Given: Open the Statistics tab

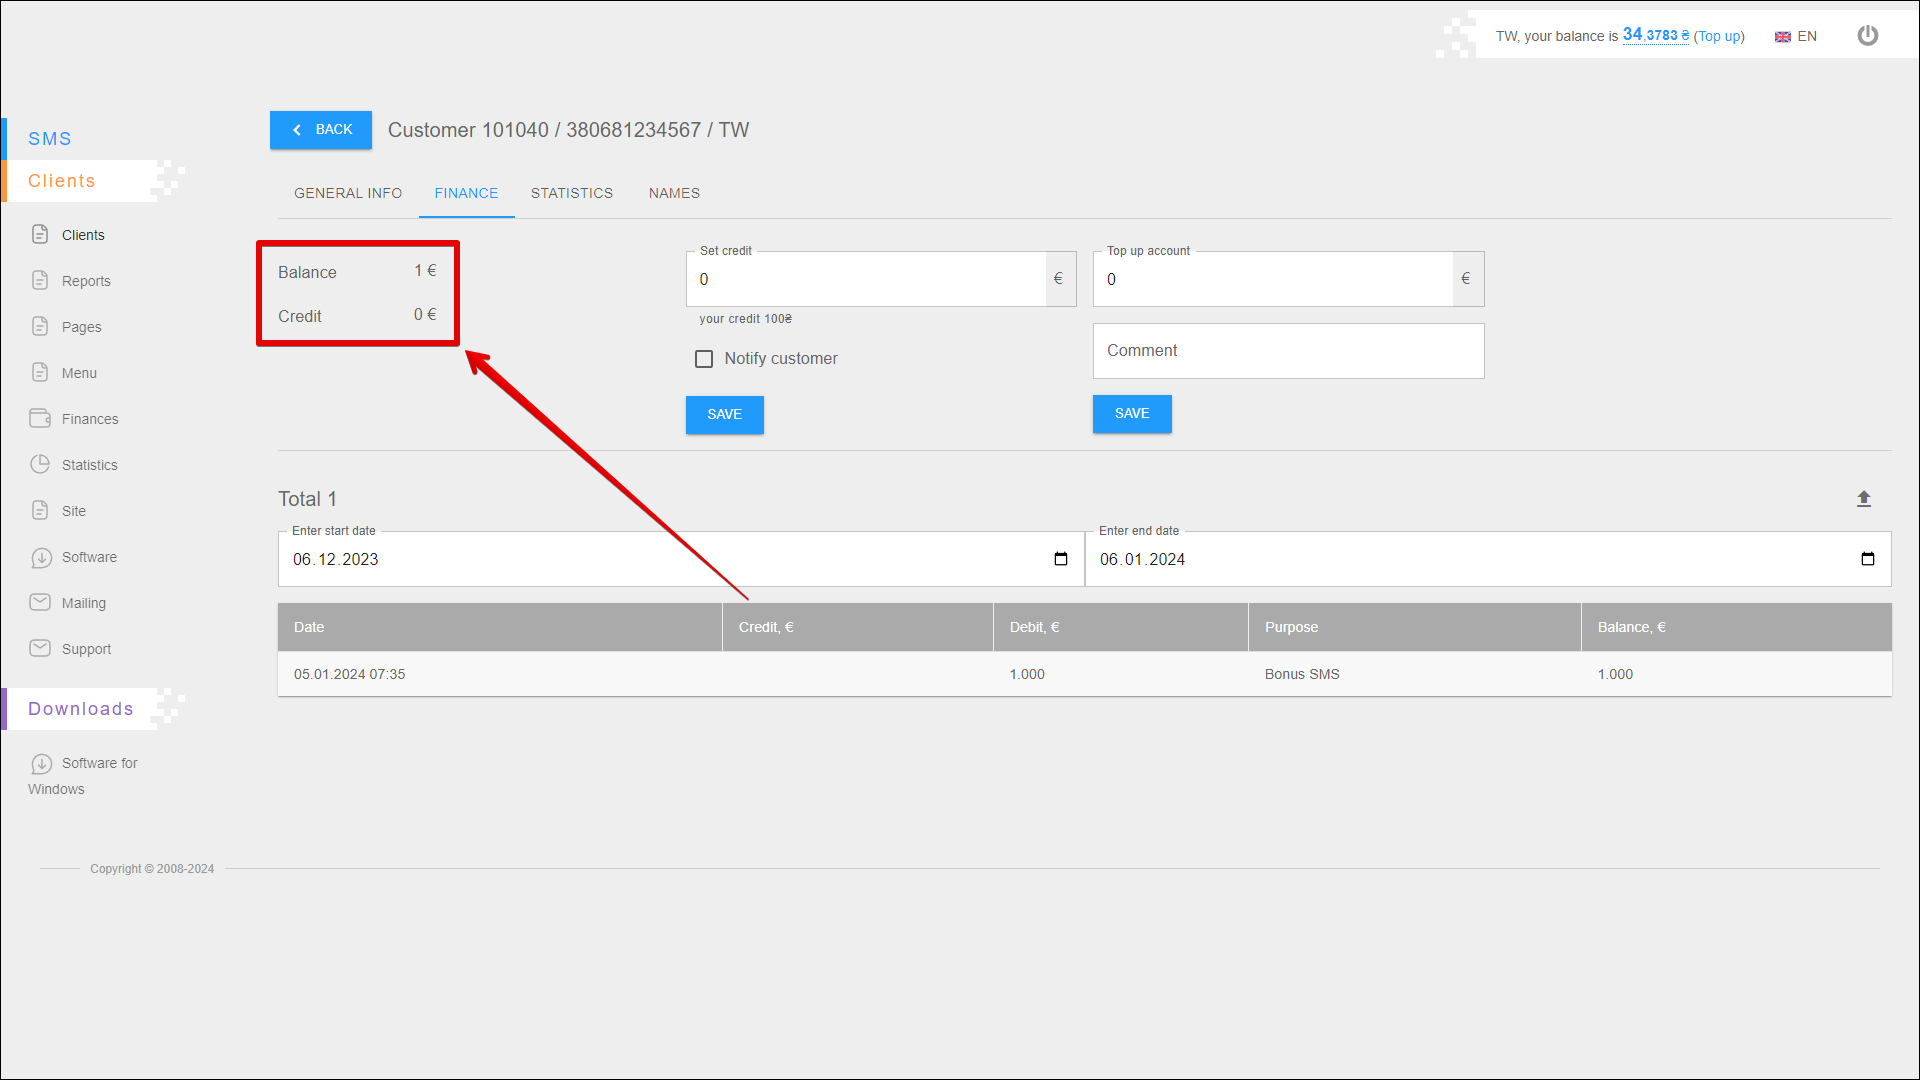Looking at the screenshot, I should click(572, 193).
